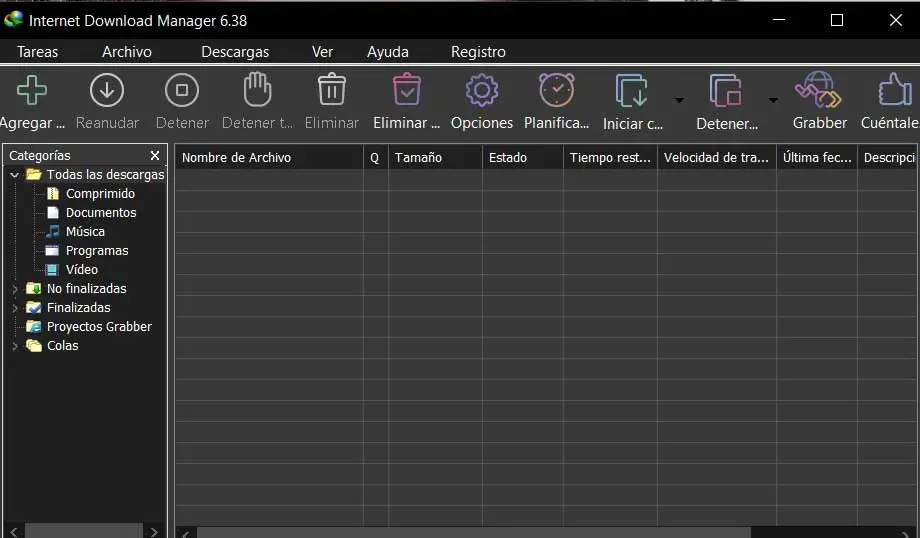The width and height of the screenshot is (920, 538).
Task: Expand the Finalizadas tree node
Action: tap(15, 307)
